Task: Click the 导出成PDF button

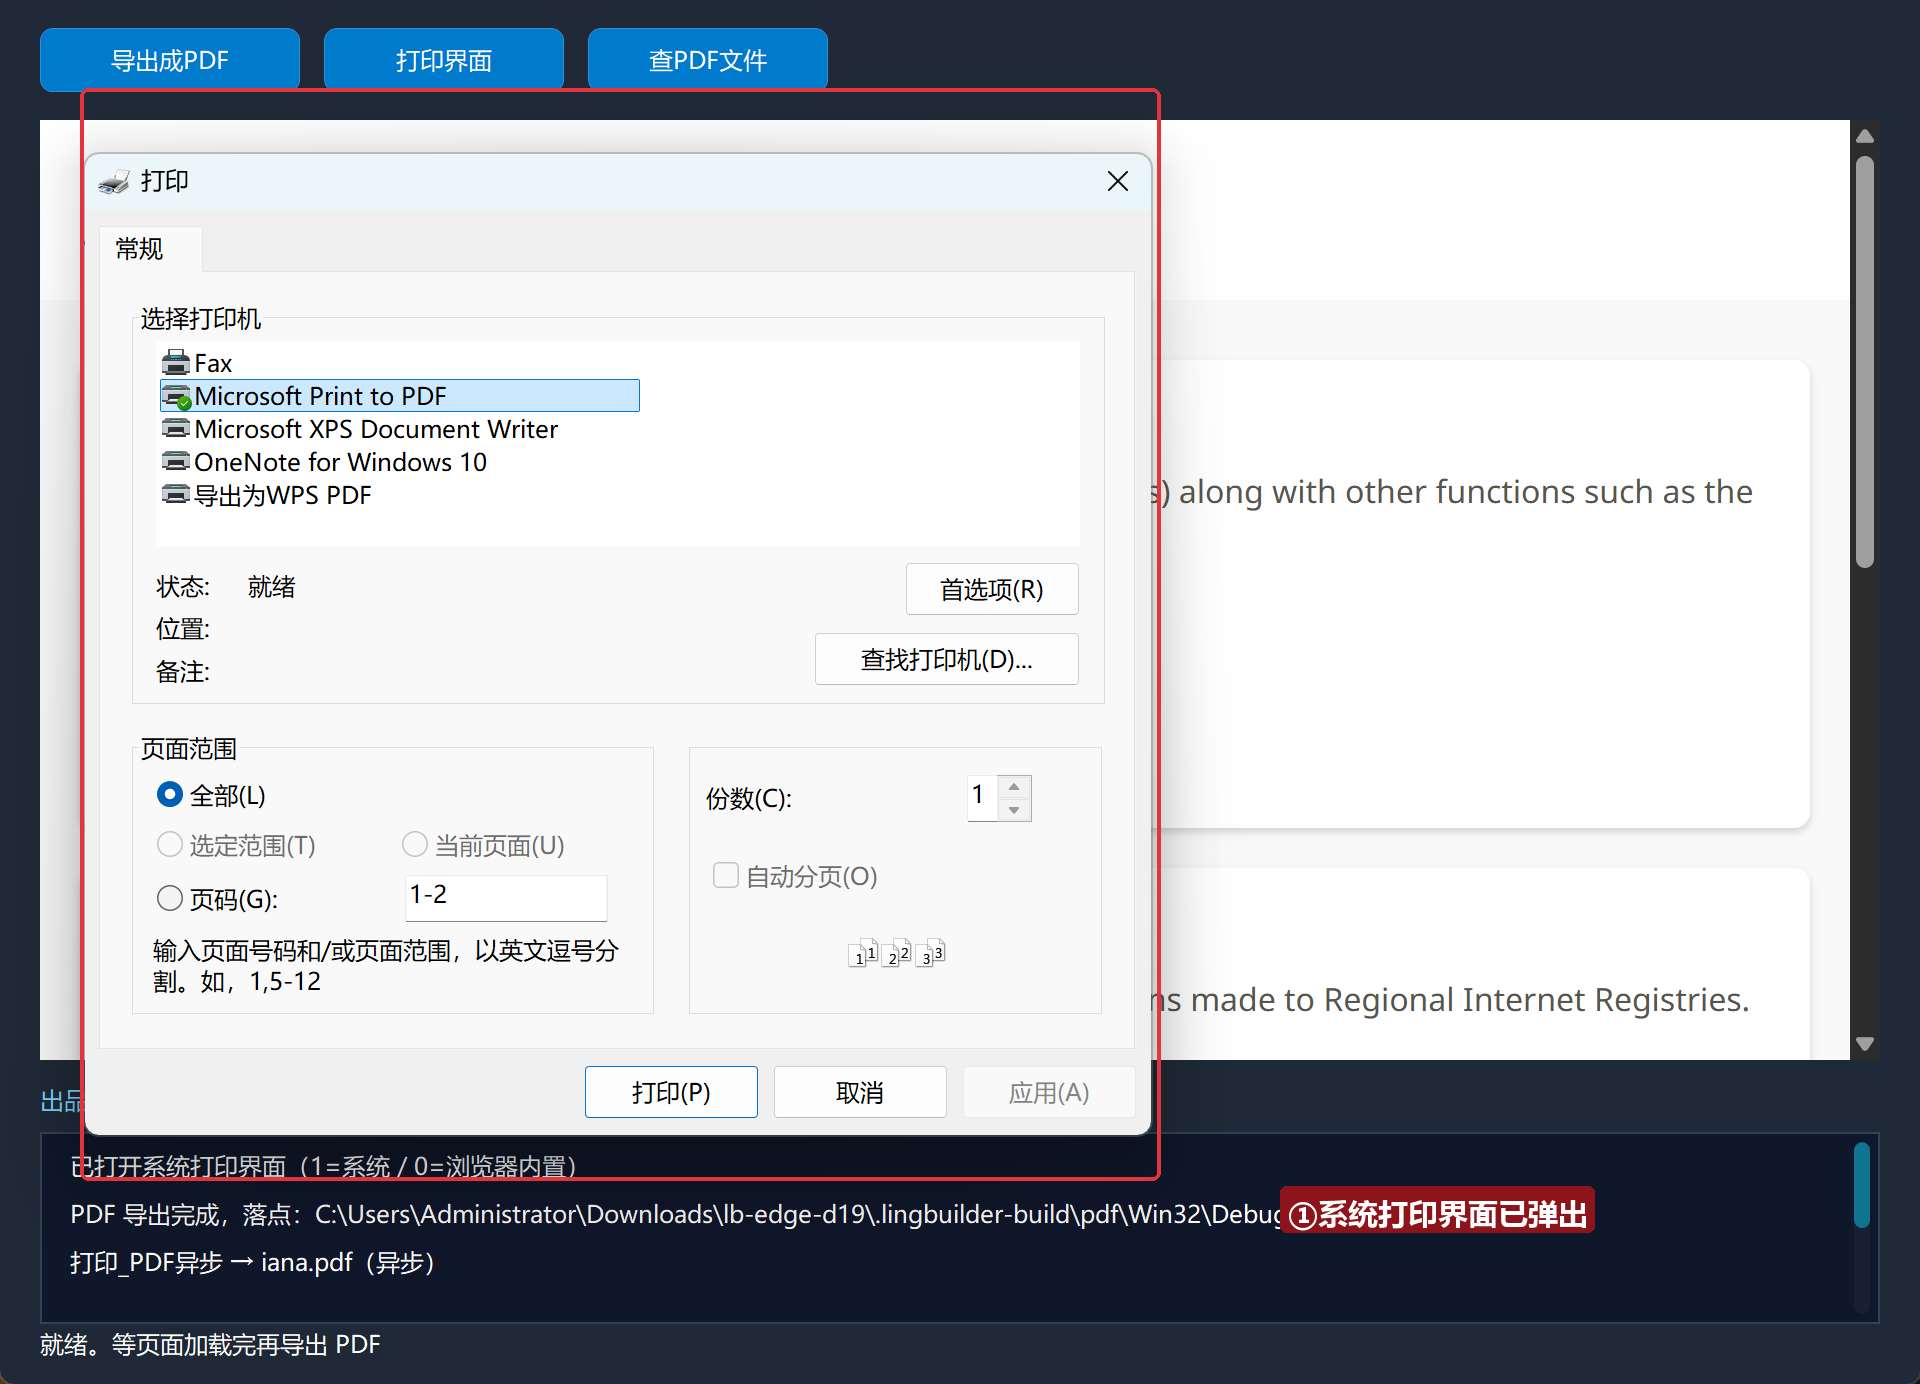Action: [170, 60]
